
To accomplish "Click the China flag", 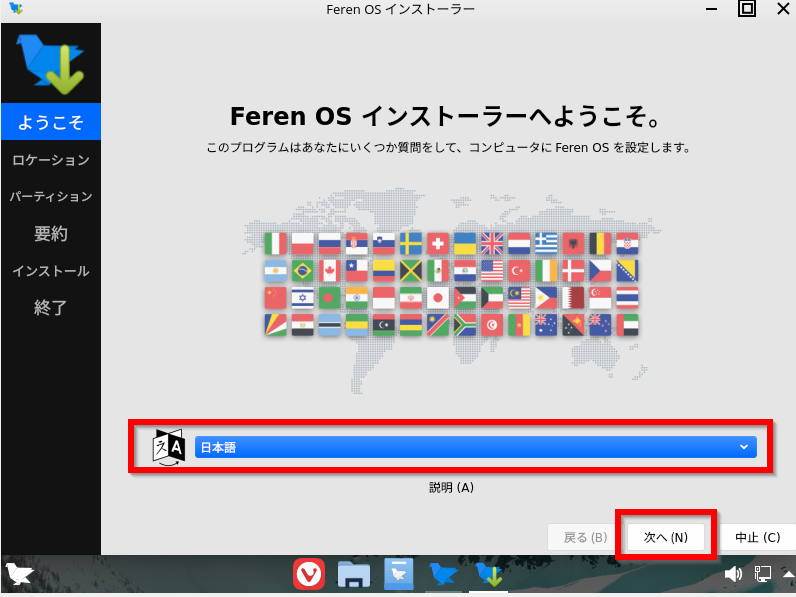I will pos(276,298).
